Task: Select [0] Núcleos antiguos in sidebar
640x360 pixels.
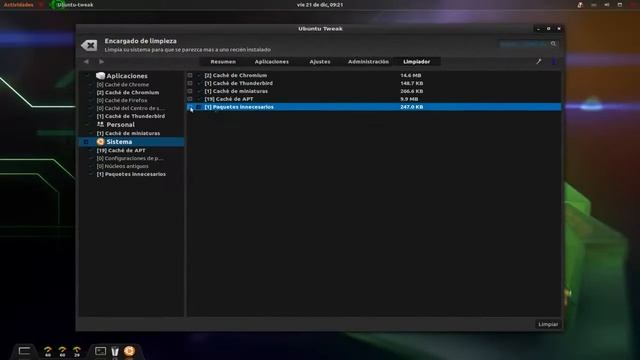Action: (x=122, y=167)
